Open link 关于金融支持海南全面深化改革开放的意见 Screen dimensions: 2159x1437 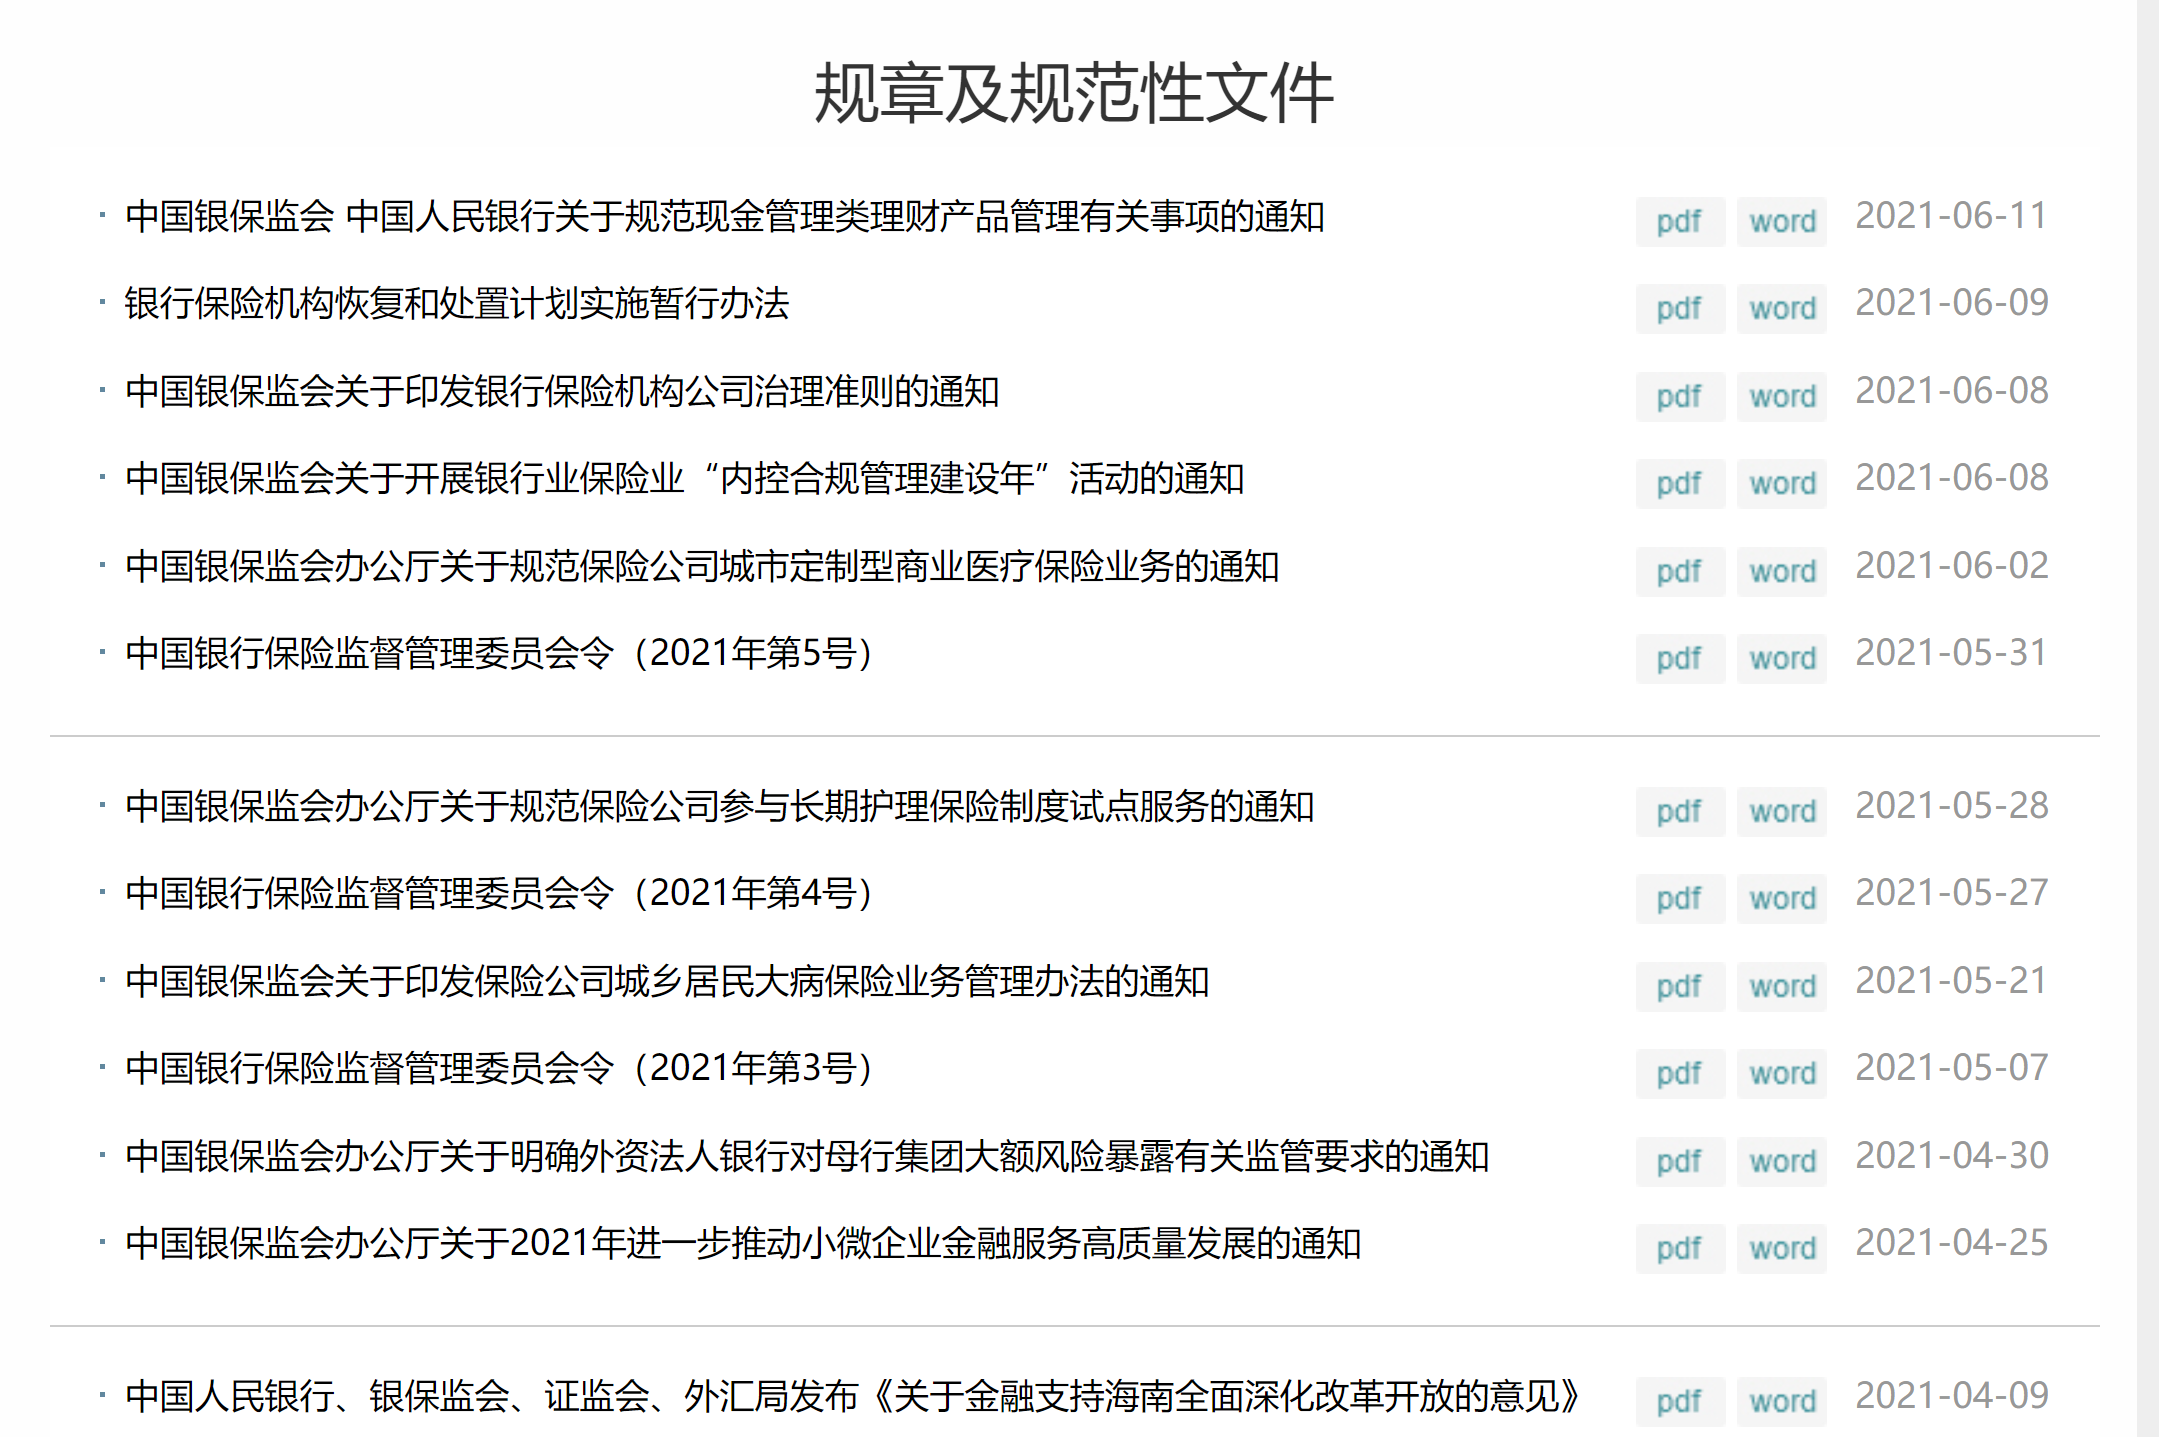coord(853,1396)
